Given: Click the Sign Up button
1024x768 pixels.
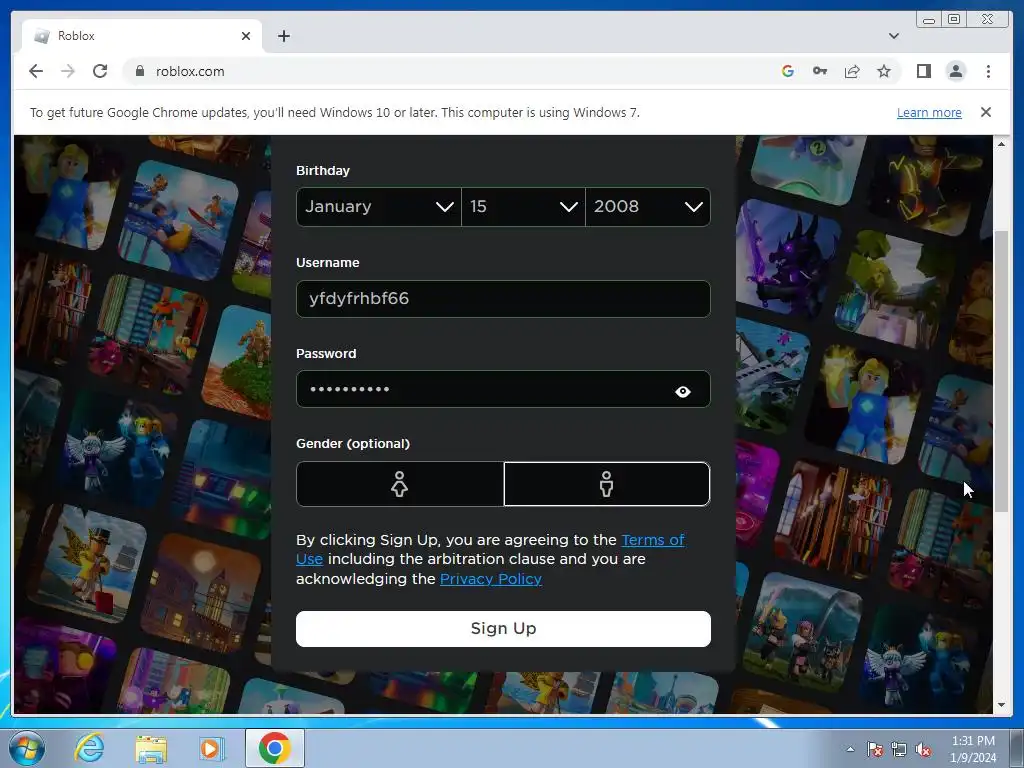Looking at the screenshot, I should tap(503, 629).
